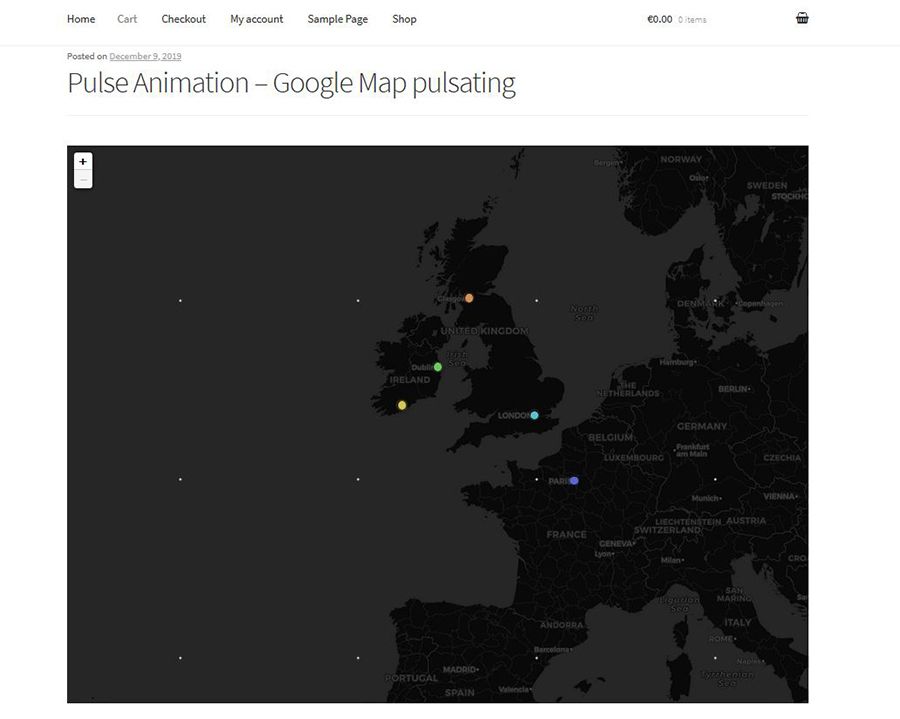900x719 pixels.
Task: Click the ANDORRA map label
Action: 561,625
